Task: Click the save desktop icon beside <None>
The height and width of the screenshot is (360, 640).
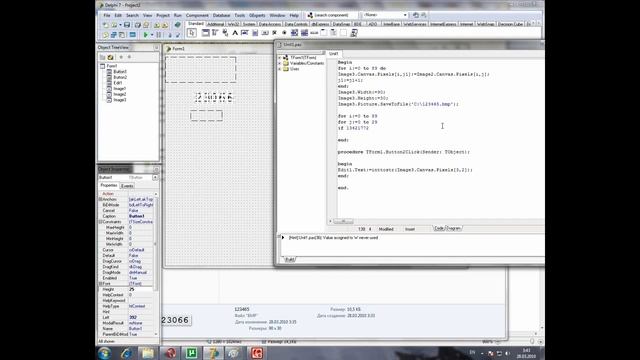Action: click(416, 15)
